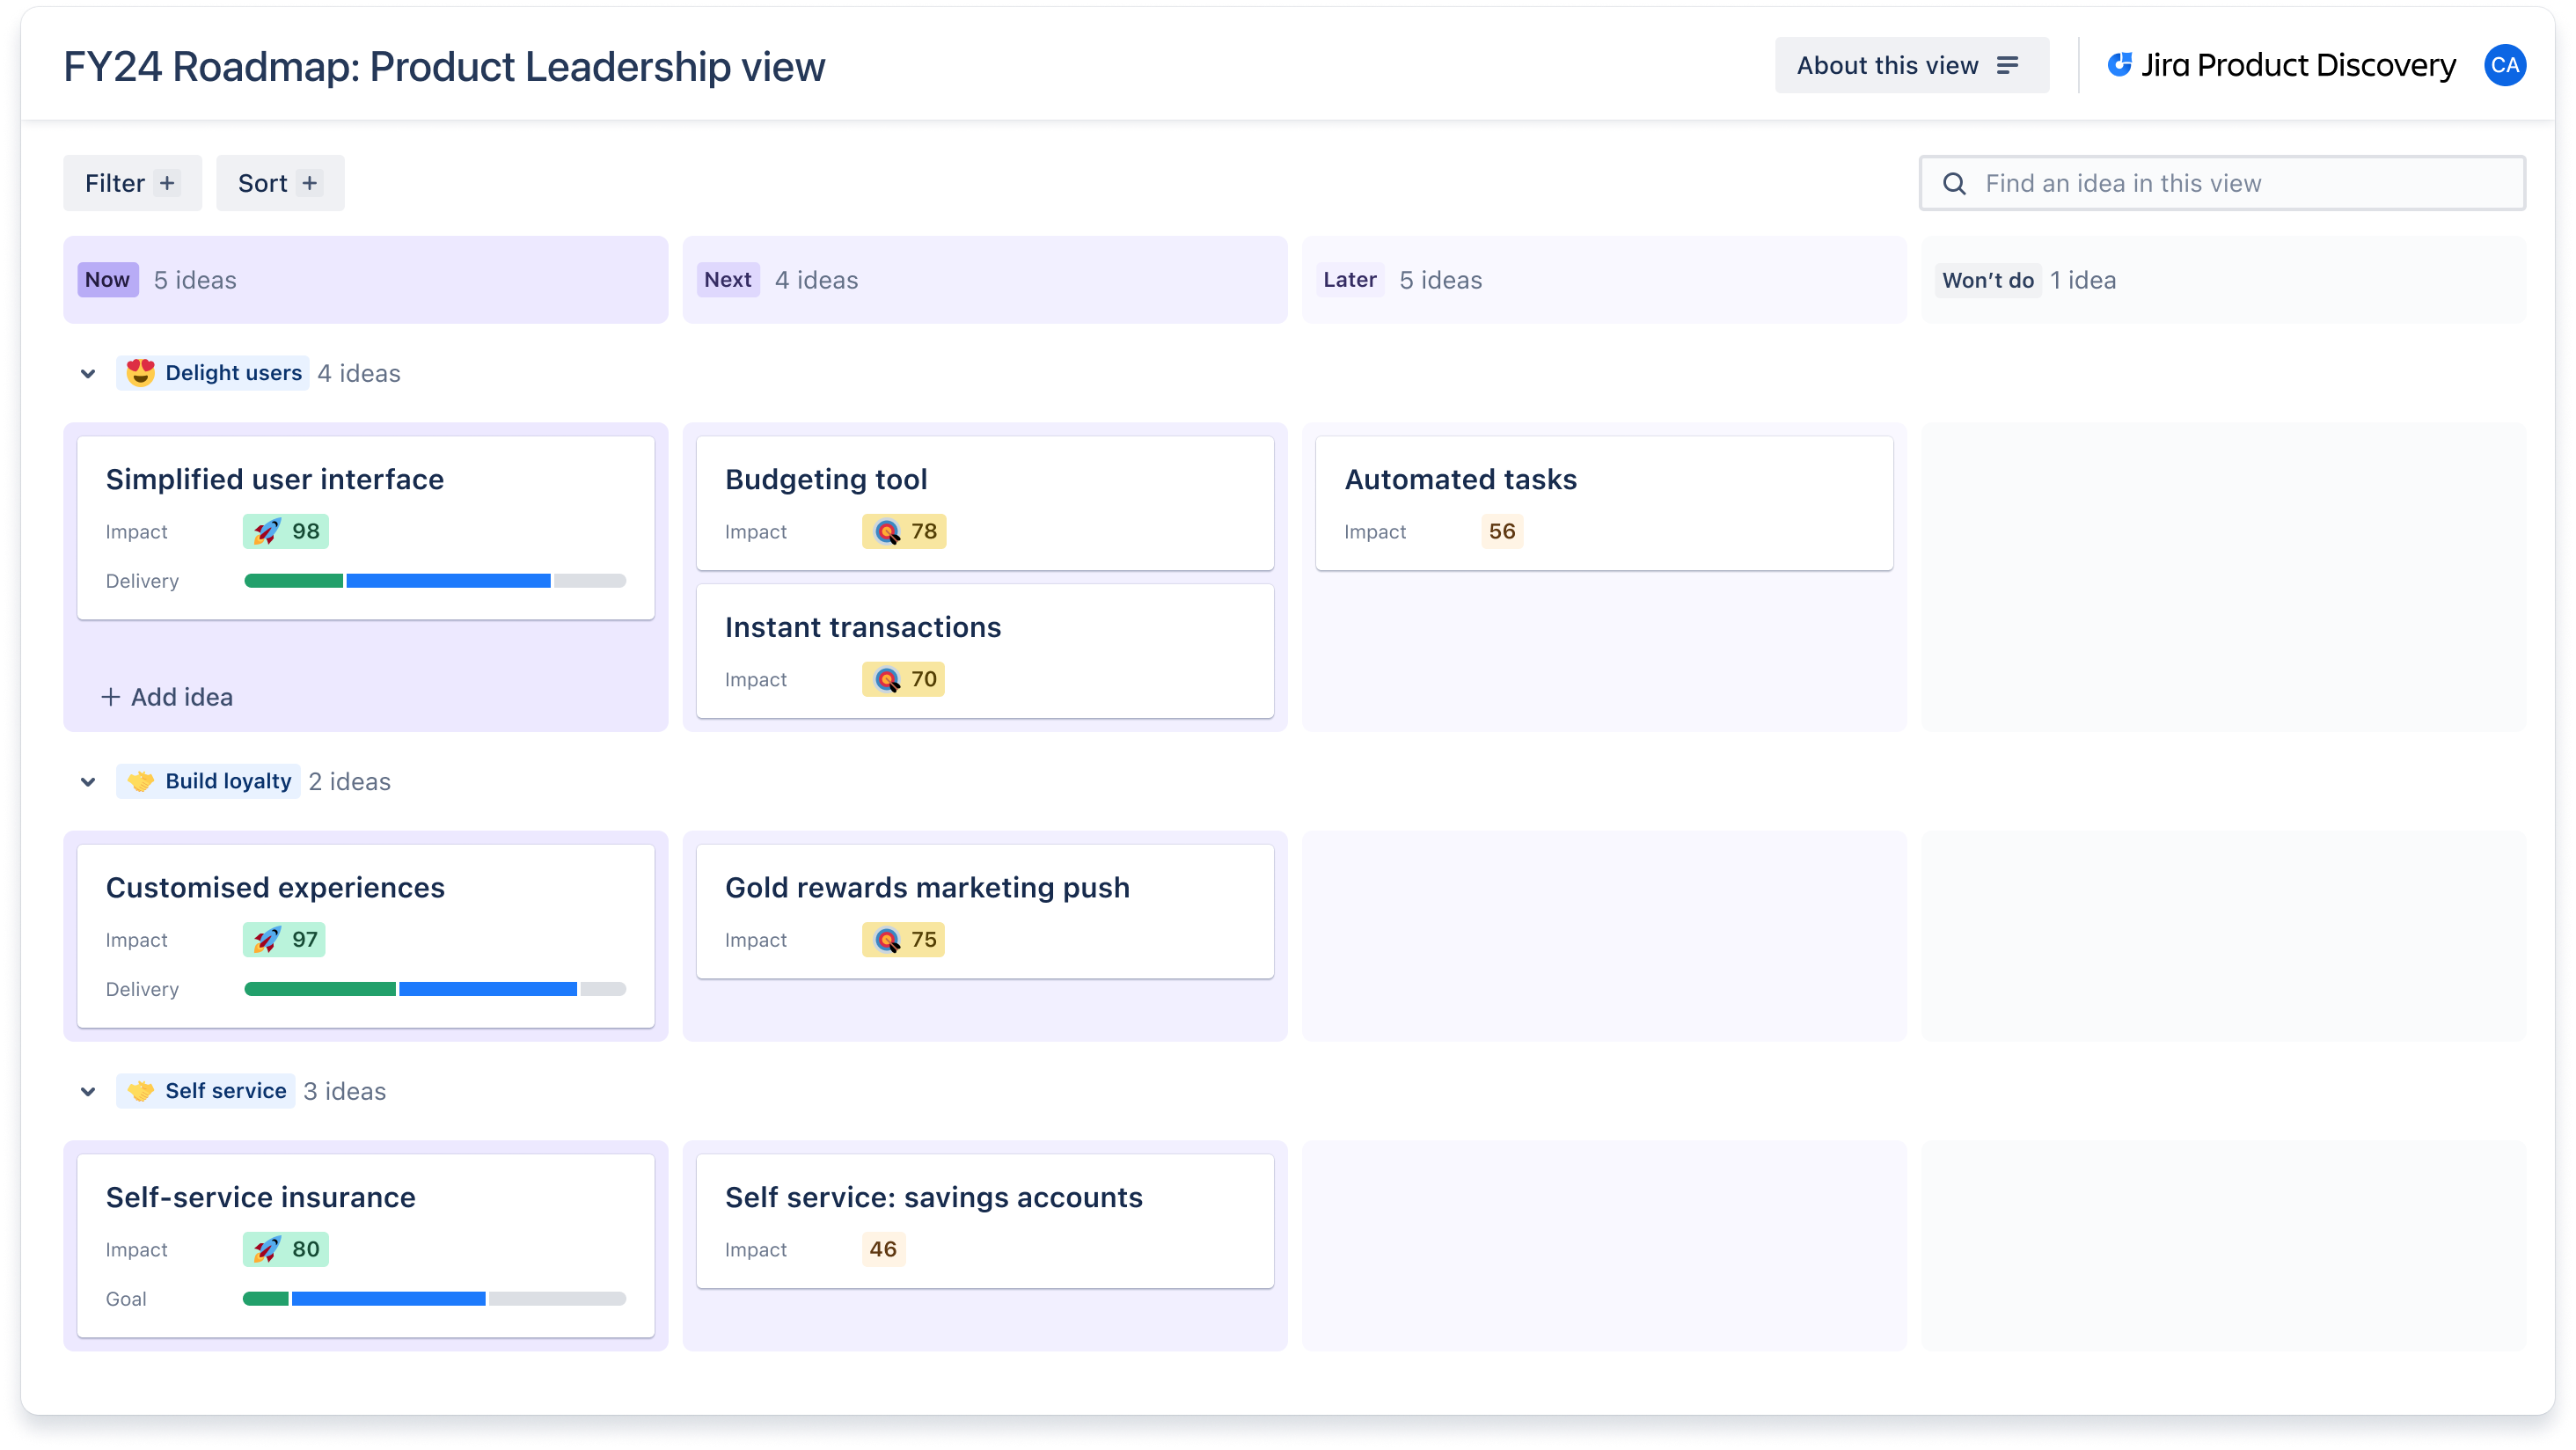Screen dimensions: 2576x1450
Task: Click the plus icon on Sort
Action: (x=310, y=183)
